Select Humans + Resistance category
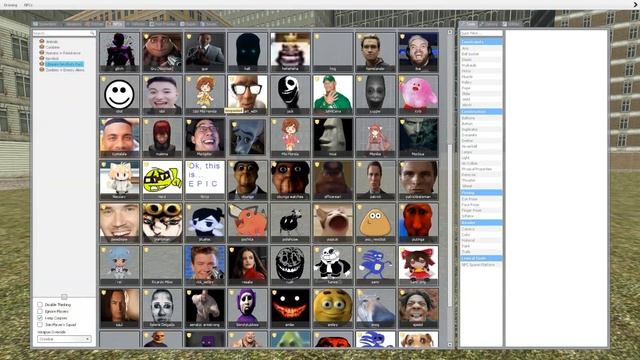This screenshot has width=640, height=360. (63, 53)
